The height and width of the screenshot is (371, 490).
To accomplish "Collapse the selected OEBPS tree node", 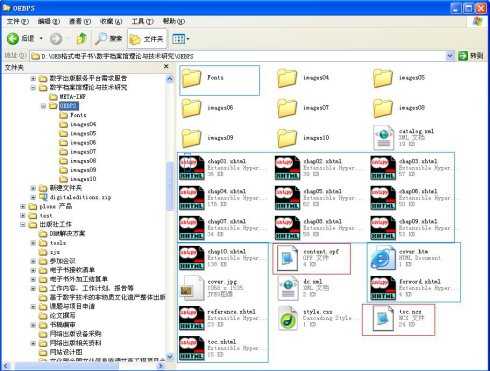I will pos(43,106).
